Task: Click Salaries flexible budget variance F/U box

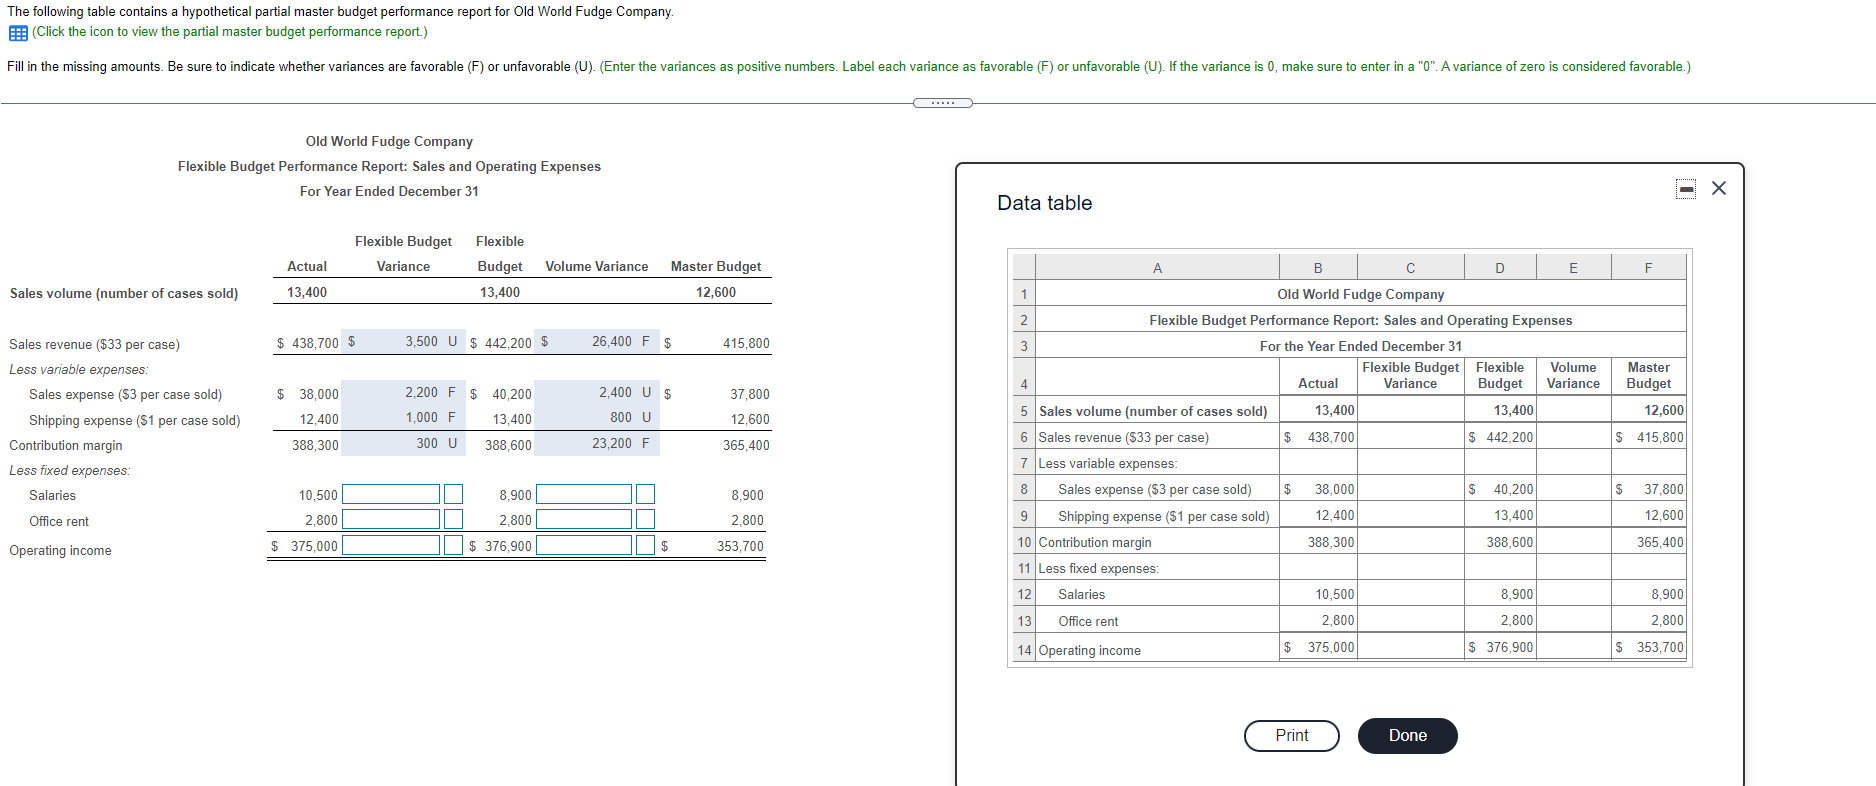Action: click(453, 494)
